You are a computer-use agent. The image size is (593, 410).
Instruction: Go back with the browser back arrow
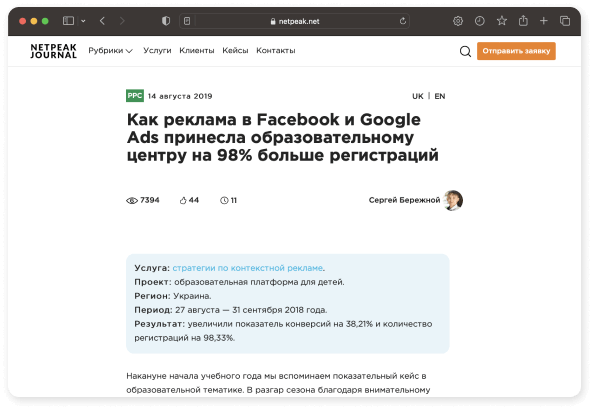[102, 21]
